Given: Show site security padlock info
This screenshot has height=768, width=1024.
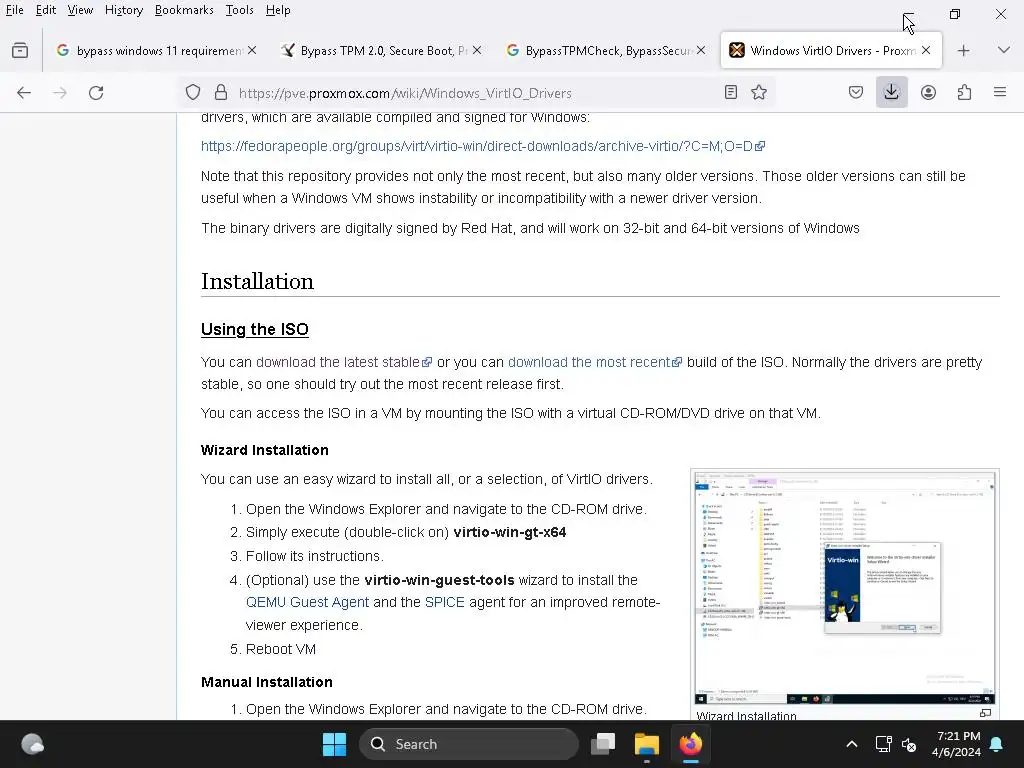Looking at the screenshot, I should pyautogui.click(x=221, y=93).
